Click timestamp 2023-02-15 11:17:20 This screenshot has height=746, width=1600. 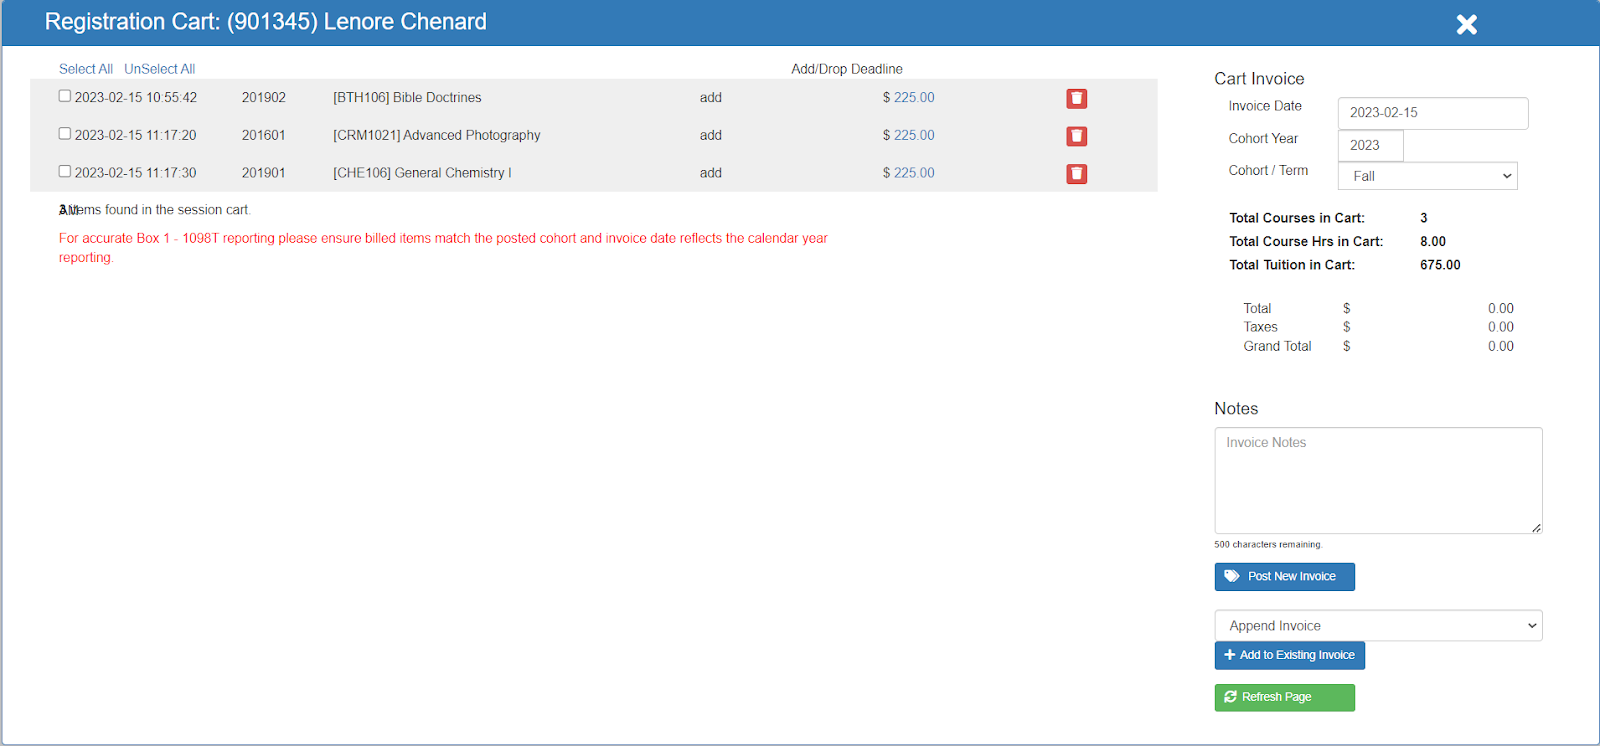[x=136, y=136]
